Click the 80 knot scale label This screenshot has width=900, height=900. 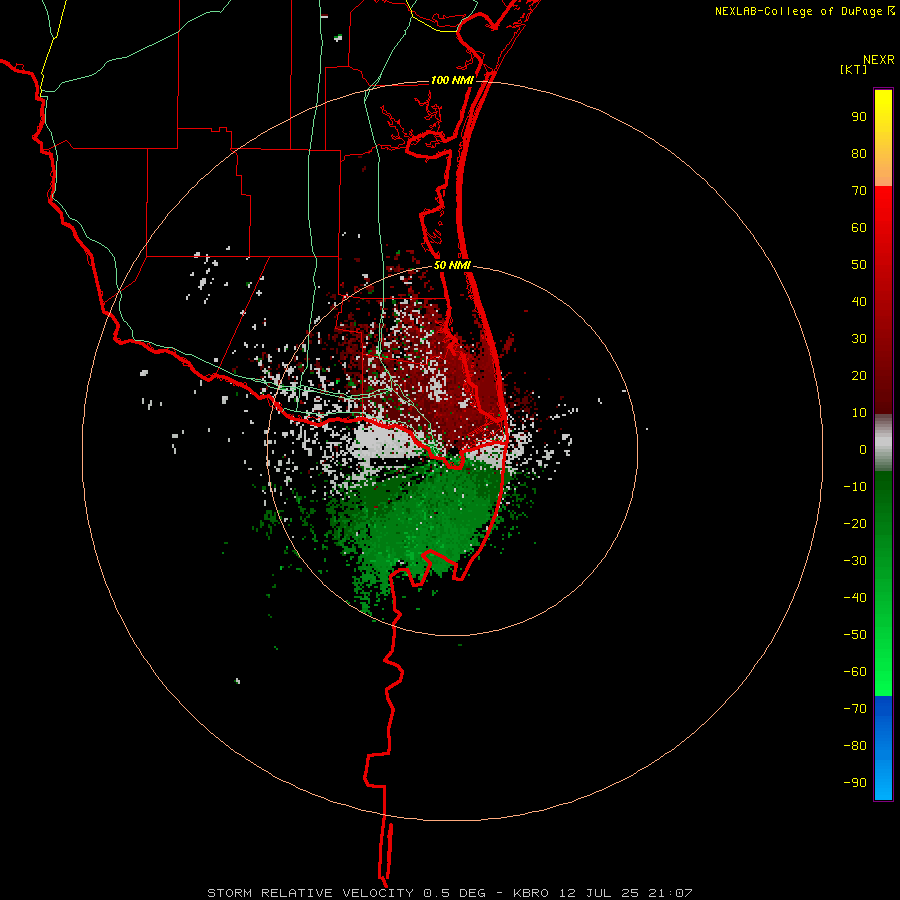(859, 153)
